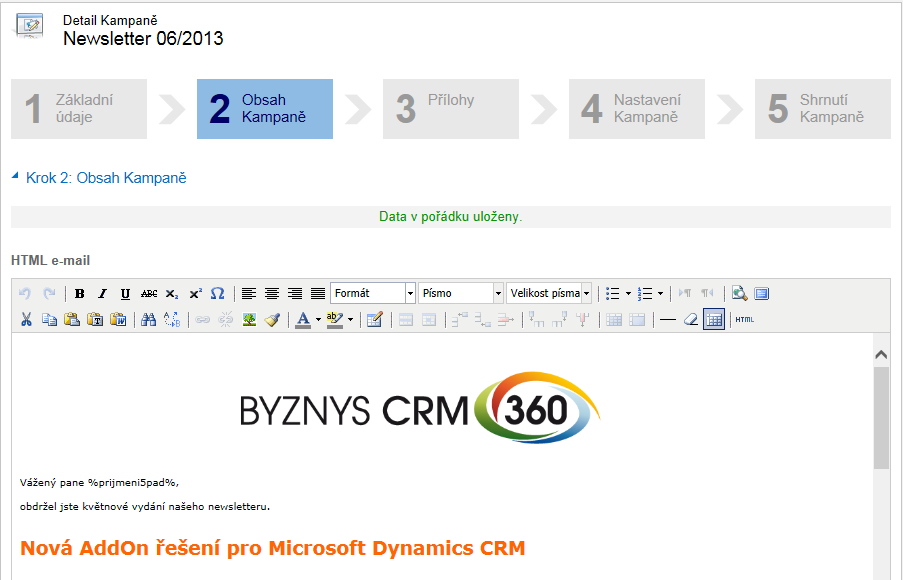This screenshot has height=580, width=903.
Task: Open HTML source editor
Action: tap(745, 319)
